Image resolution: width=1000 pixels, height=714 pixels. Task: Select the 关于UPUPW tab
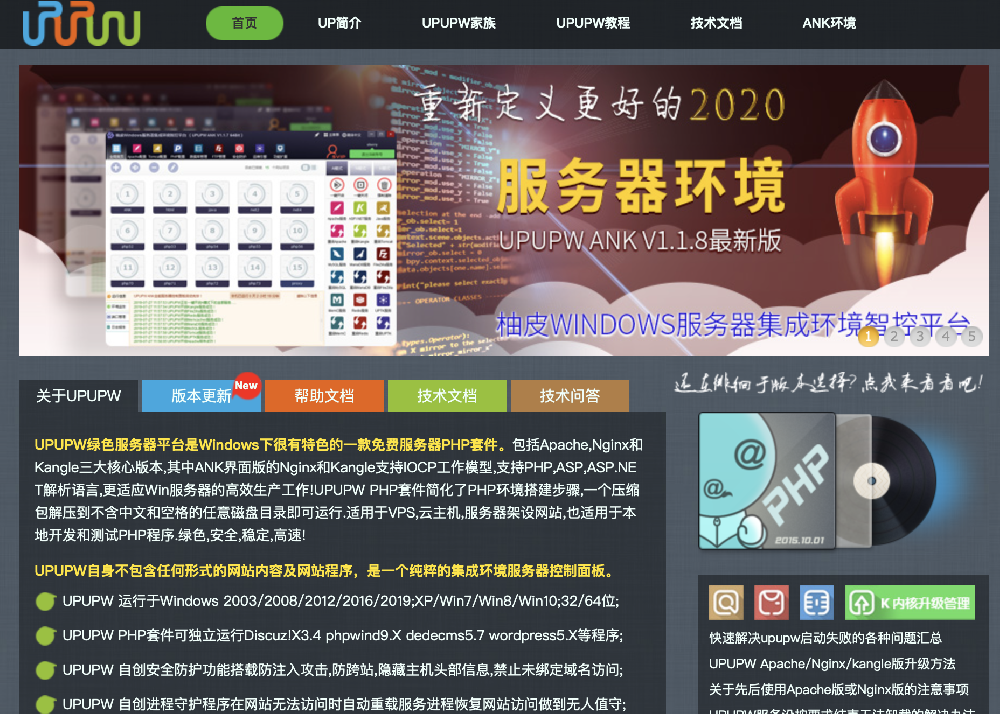pos(78,396)
